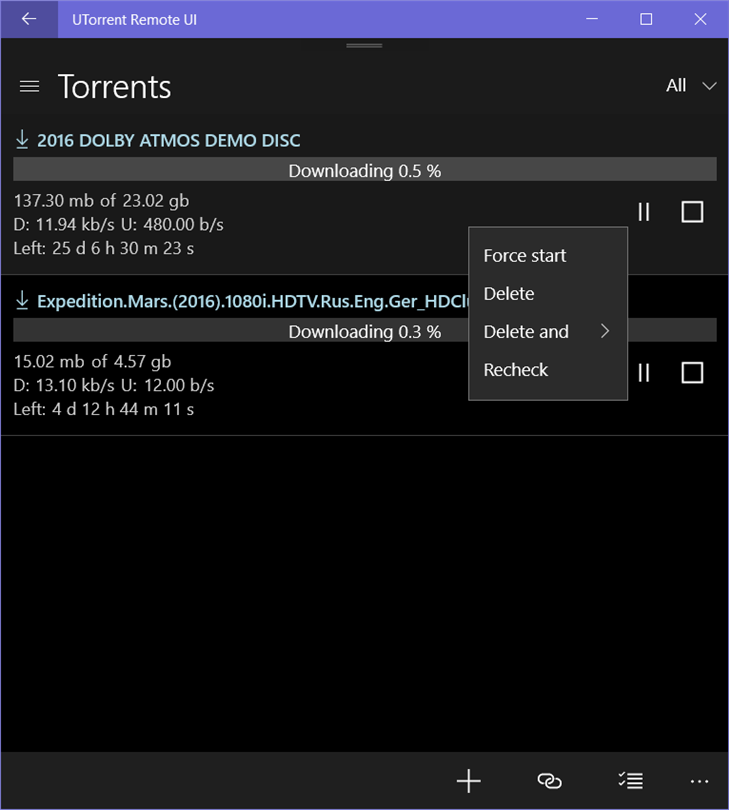Open the Expedition.Mars.(2016) torrent title
The width and height of the screenshot is (729, 810).
tap(253, 301)
